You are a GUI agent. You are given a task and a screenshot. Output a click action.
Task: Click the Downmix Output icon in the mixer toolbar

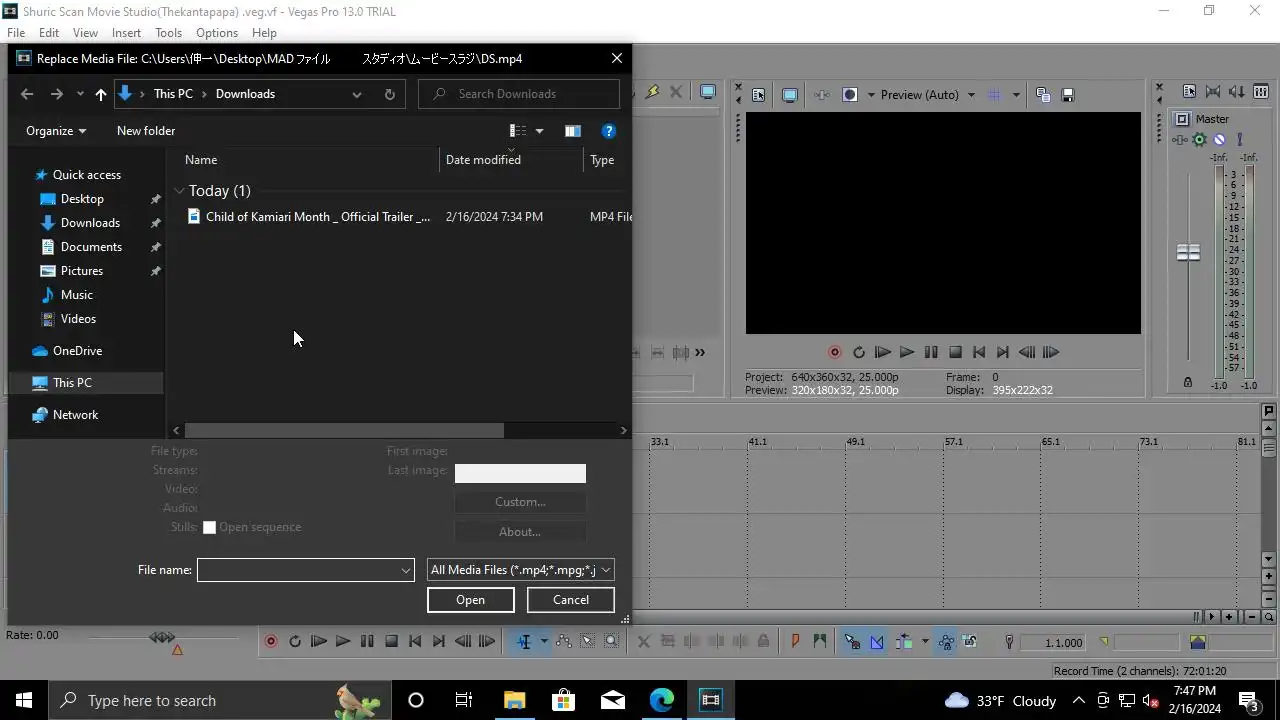pyautogui.click(x=1213, y=92)
